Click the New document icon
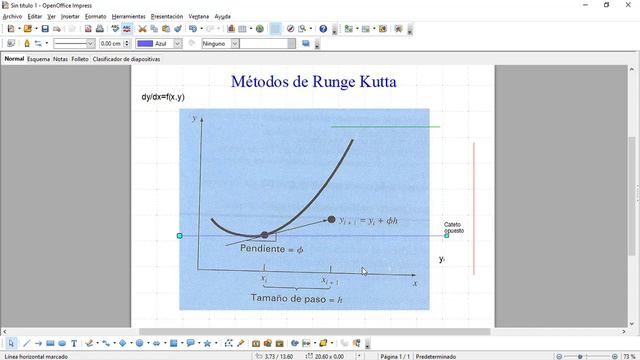The image size is (640, 360). [11, 29]
